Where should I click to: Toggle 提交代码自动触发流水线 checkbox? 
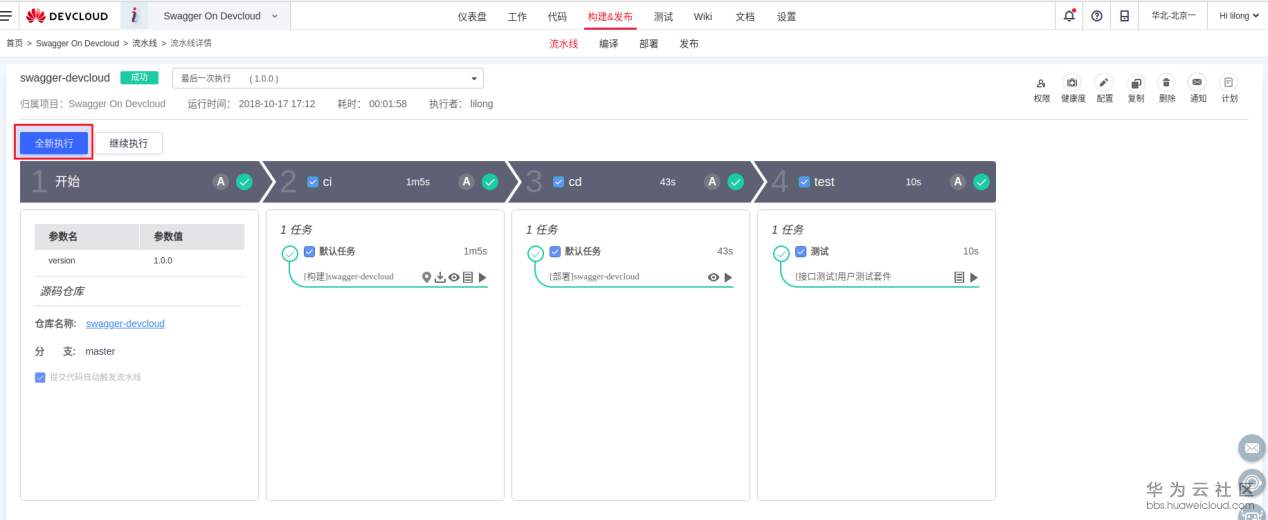tap(40, 377)
